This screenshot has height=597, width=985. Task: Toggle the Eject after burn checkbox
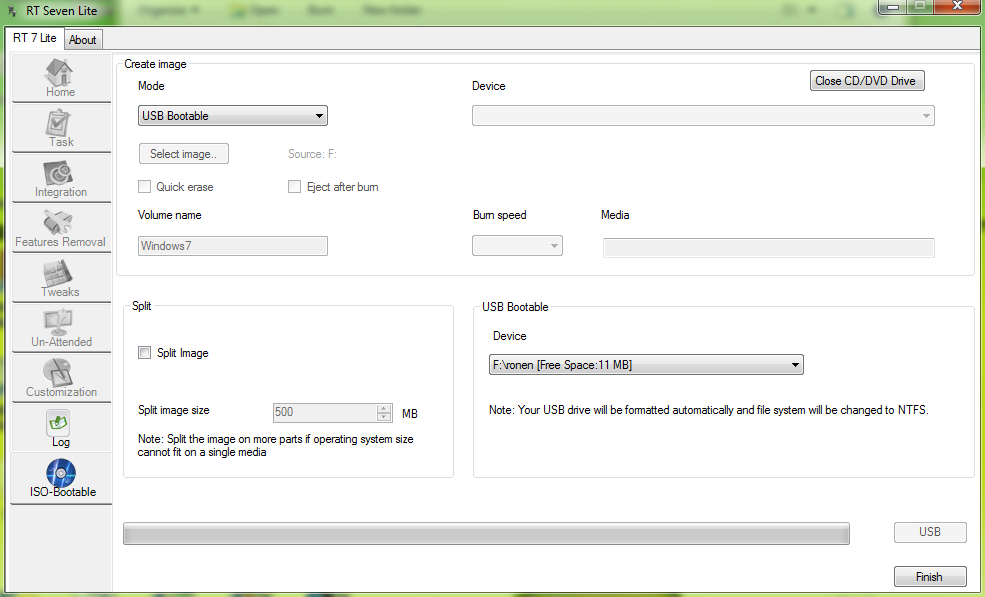(294, 187)
